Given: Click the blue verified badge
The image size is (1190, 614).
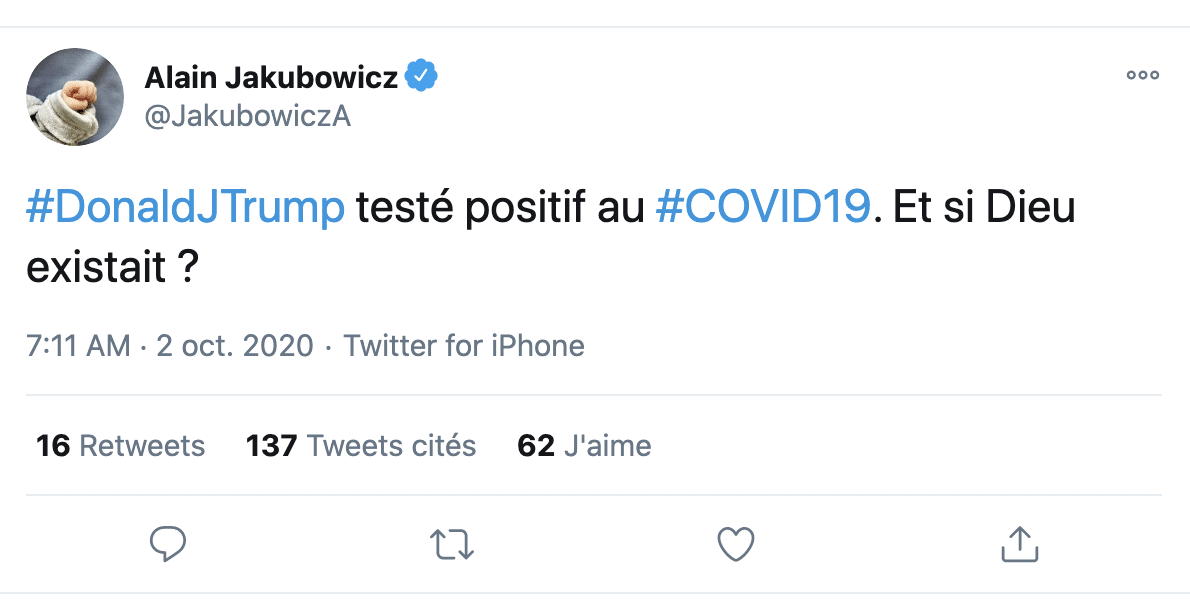Looking at the screenshot, I should click(421, 76).
